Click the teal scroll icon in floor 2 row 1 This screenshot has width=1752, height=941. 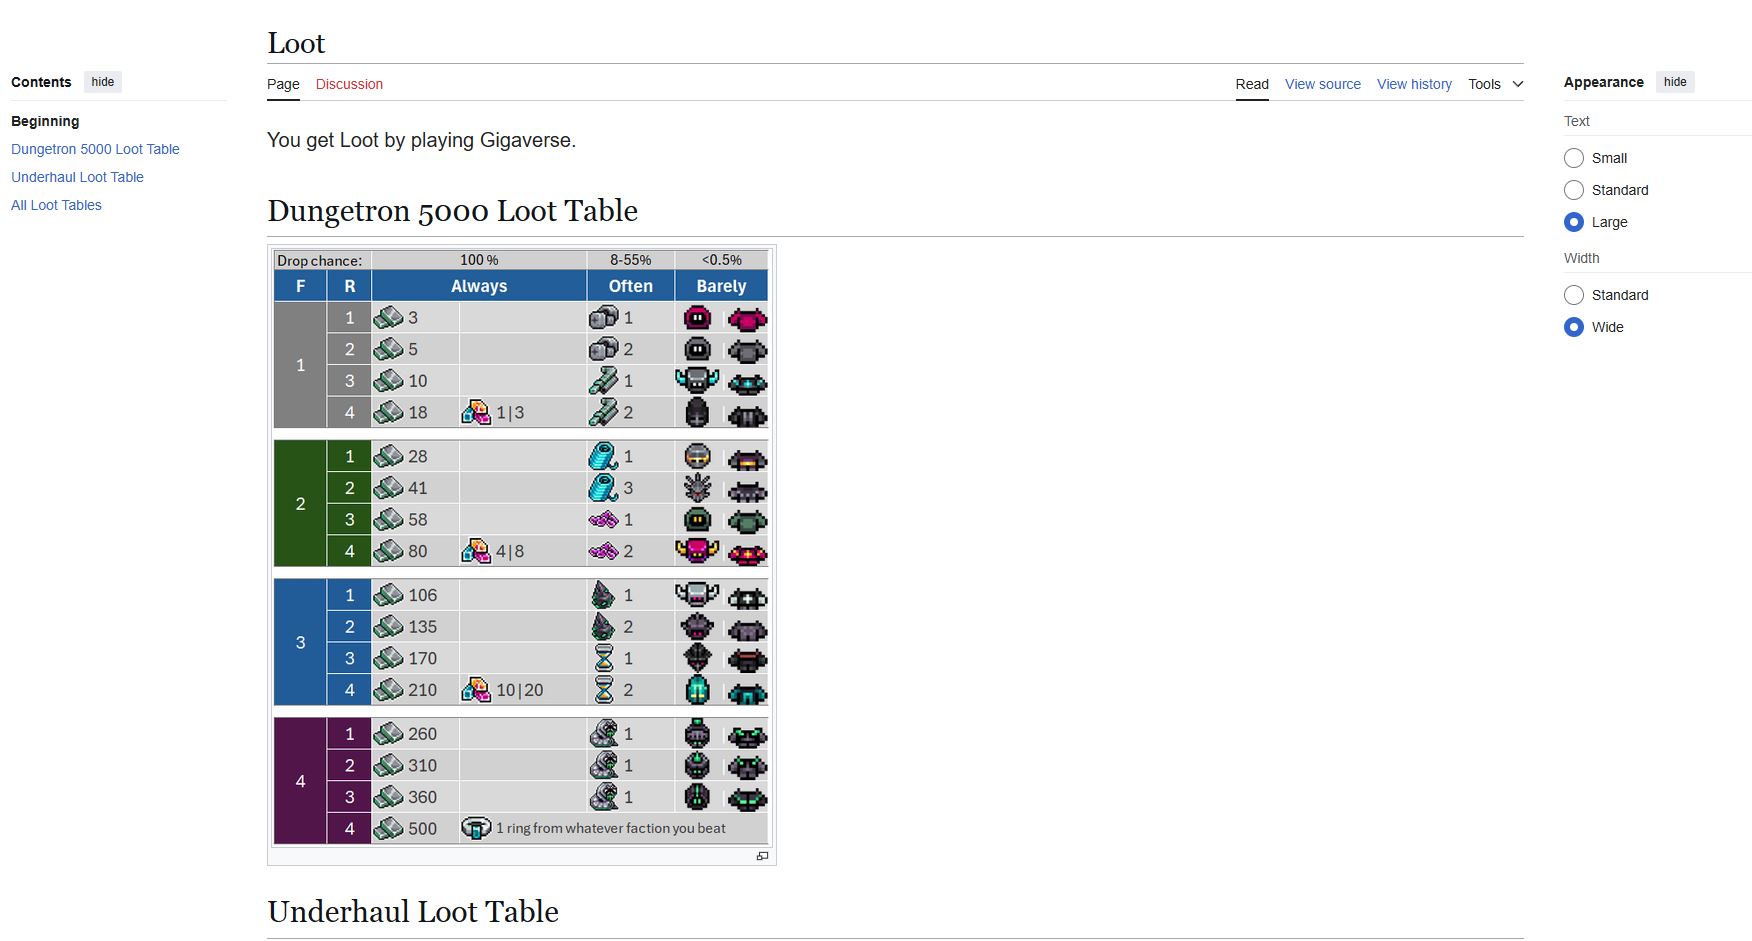[603, 456]
